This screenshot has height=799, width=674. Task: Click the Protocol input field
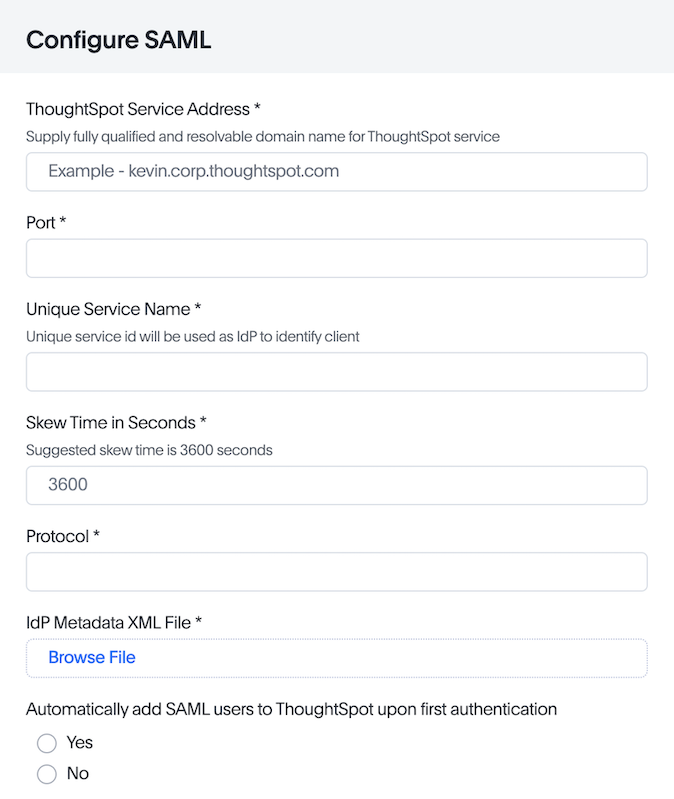[x=336, y=572]
